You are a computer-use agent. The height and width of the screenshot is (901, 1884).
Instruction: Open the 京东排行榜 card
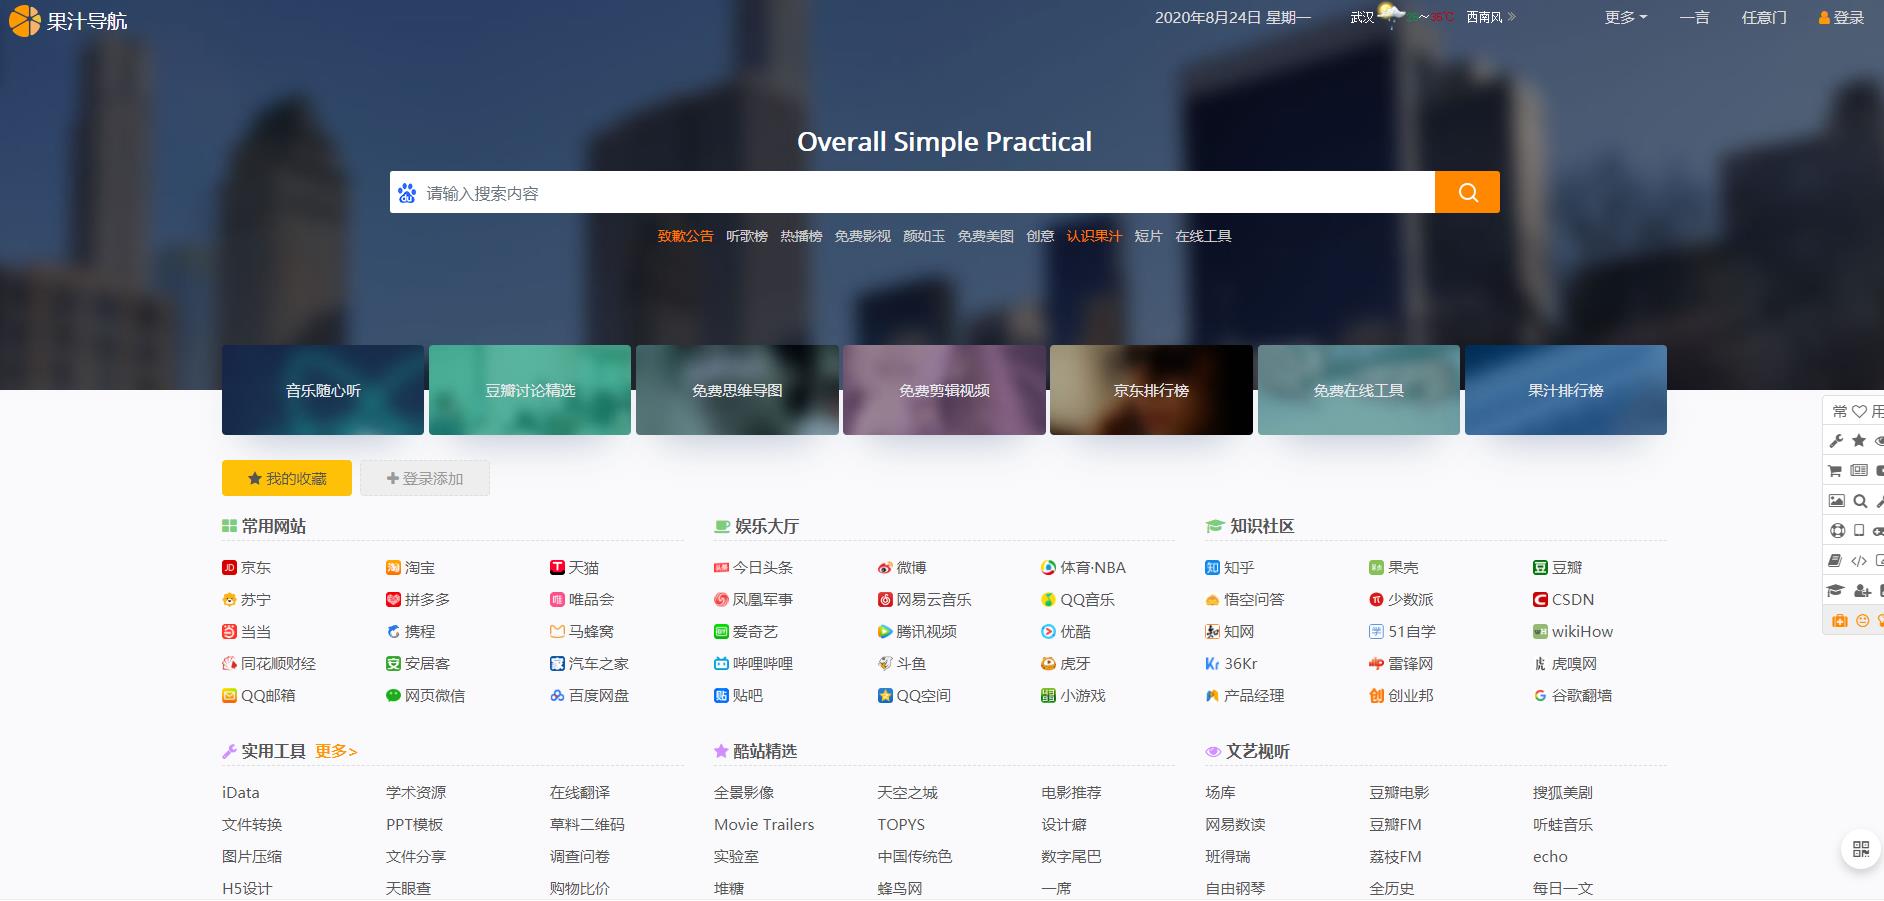1151,390
